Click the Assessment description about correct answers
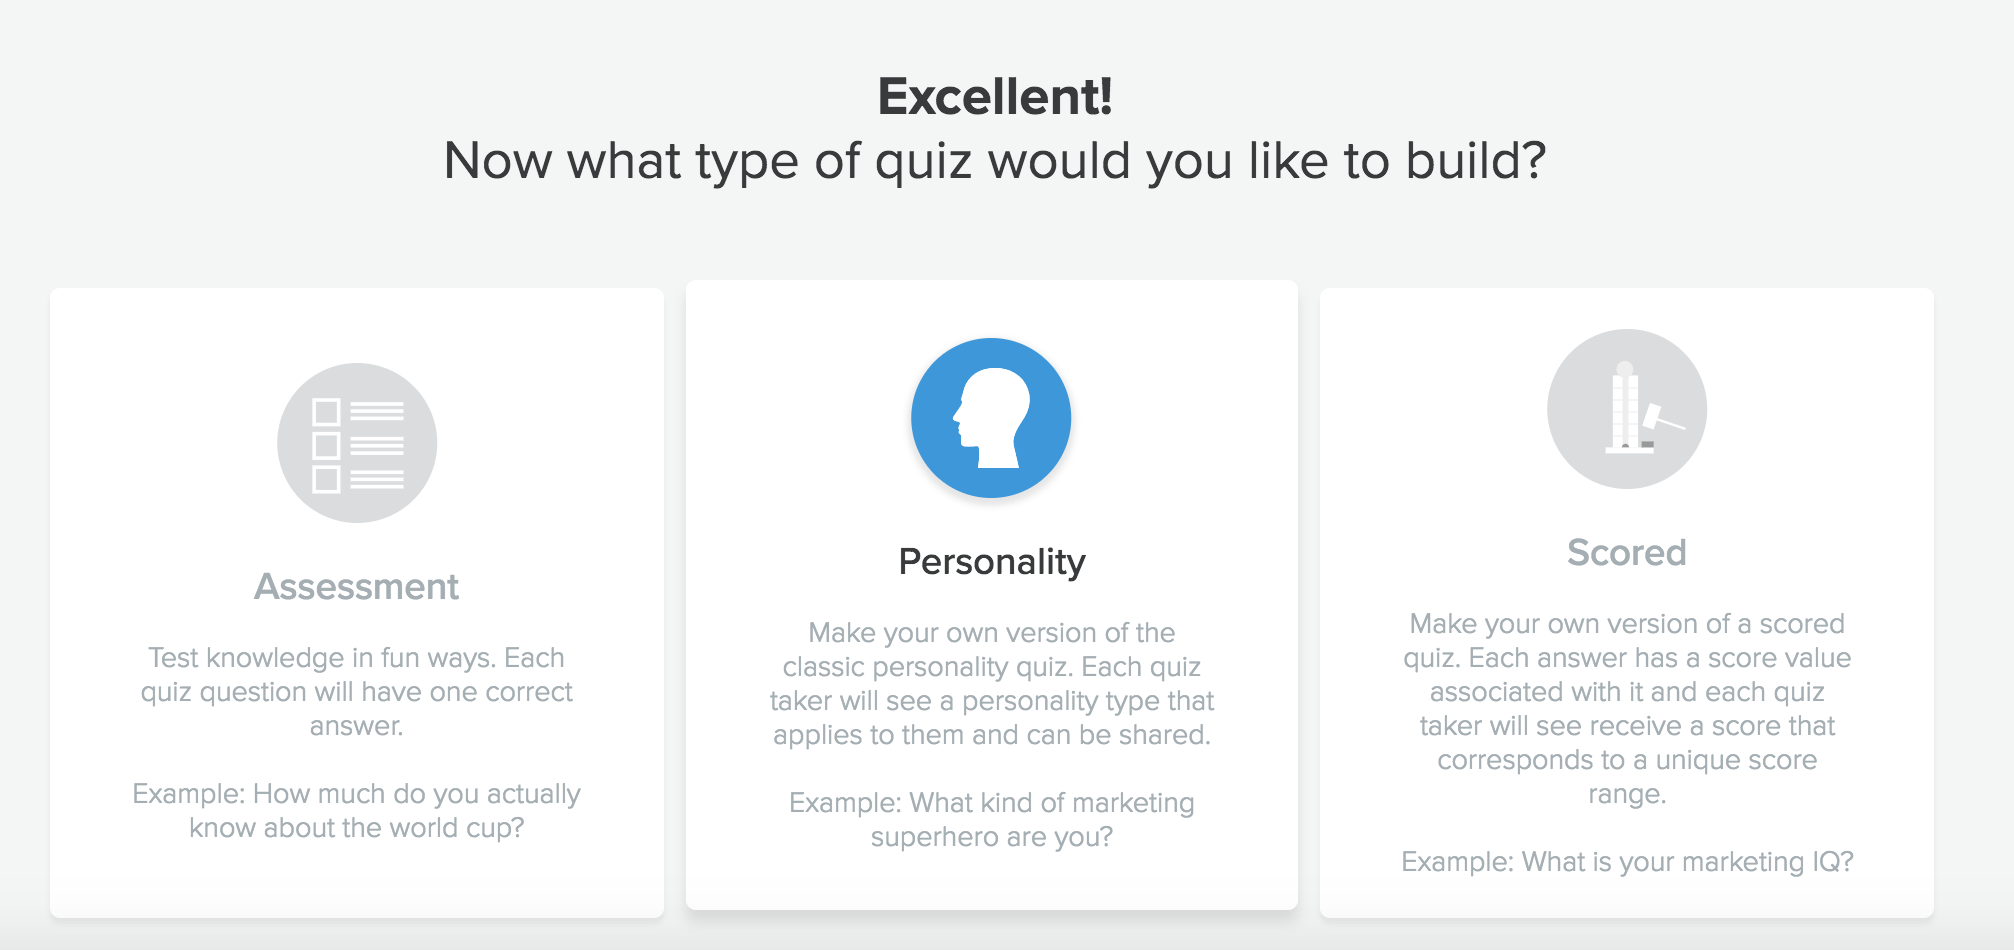 357,692
